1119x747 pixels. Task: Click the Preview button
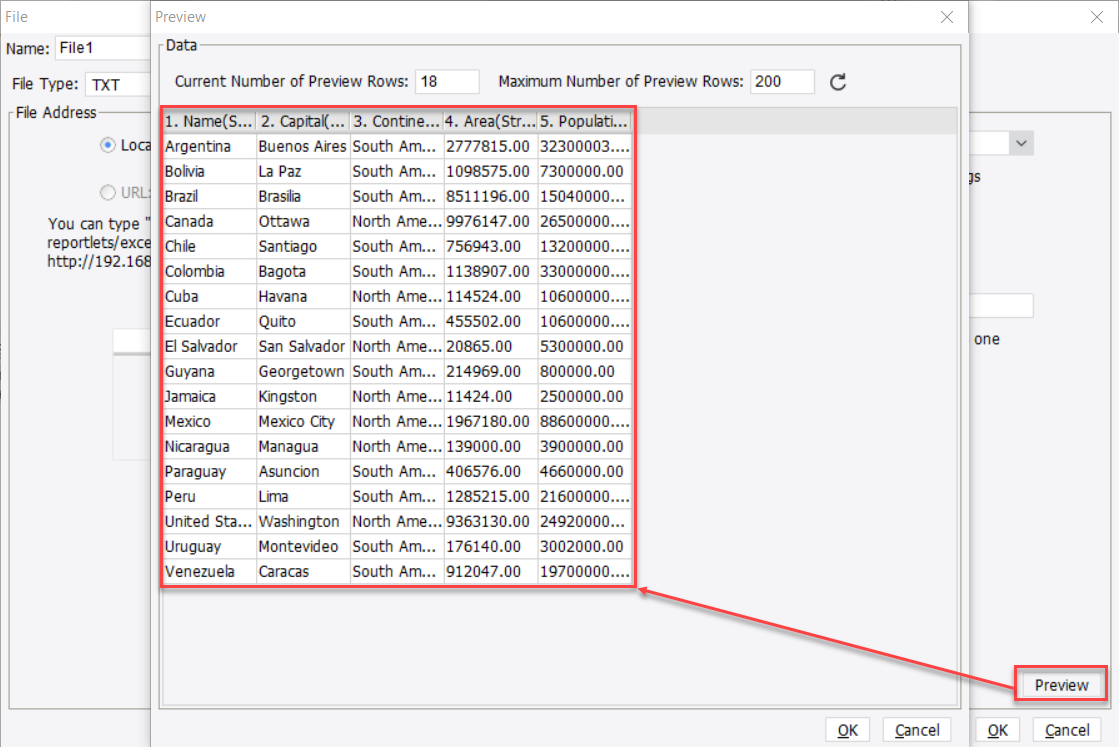tap(1060, 685)
